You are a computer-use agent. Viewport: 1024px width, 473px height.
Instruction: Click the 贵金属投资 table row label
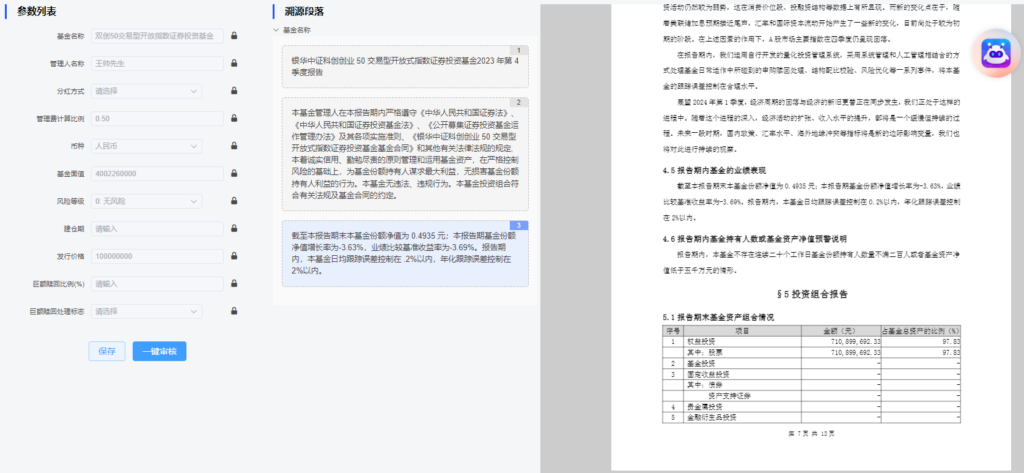(704, 406)
